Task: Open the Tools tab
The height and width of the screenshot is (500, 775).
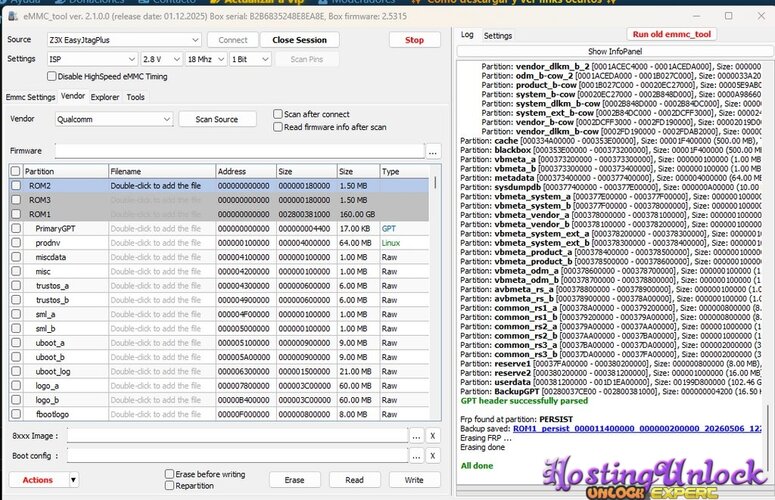Action: click(x=135, y=97)
